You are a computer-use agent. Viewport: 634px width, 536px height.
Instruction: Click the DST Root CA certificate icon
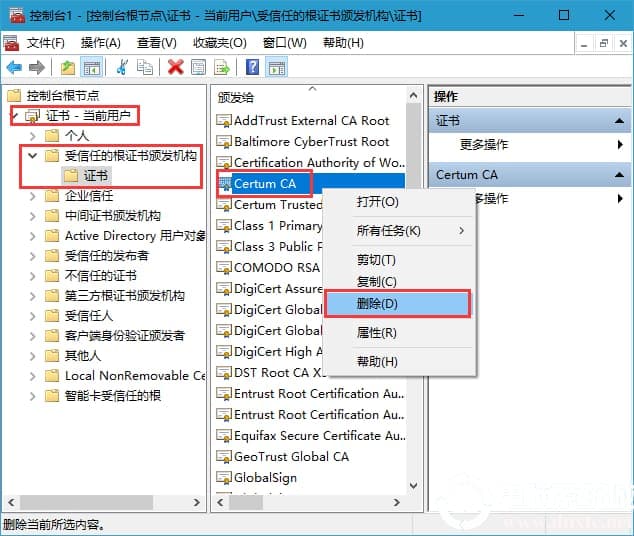click(x=224, y=373)
